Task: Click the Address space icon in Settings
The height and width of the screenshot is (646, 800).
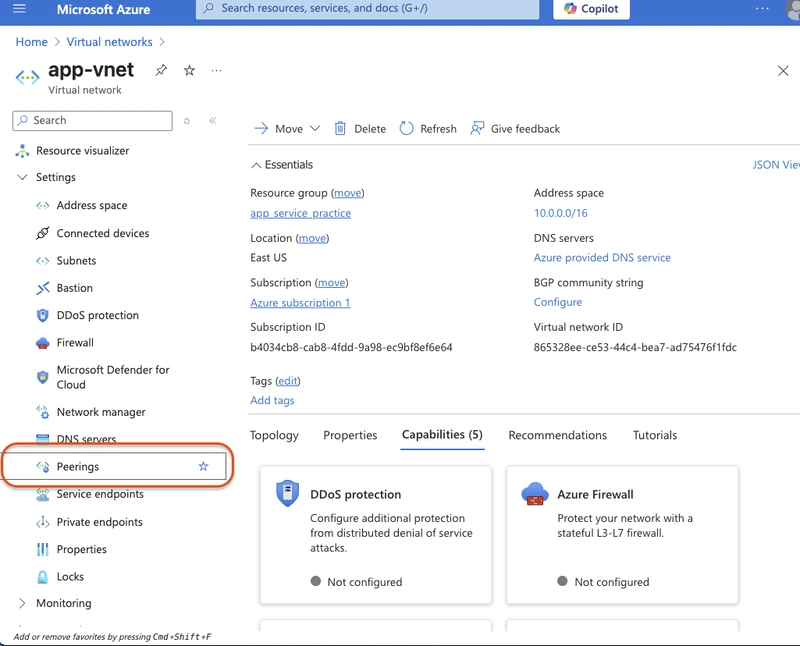Action: click(x=43, y=206)
